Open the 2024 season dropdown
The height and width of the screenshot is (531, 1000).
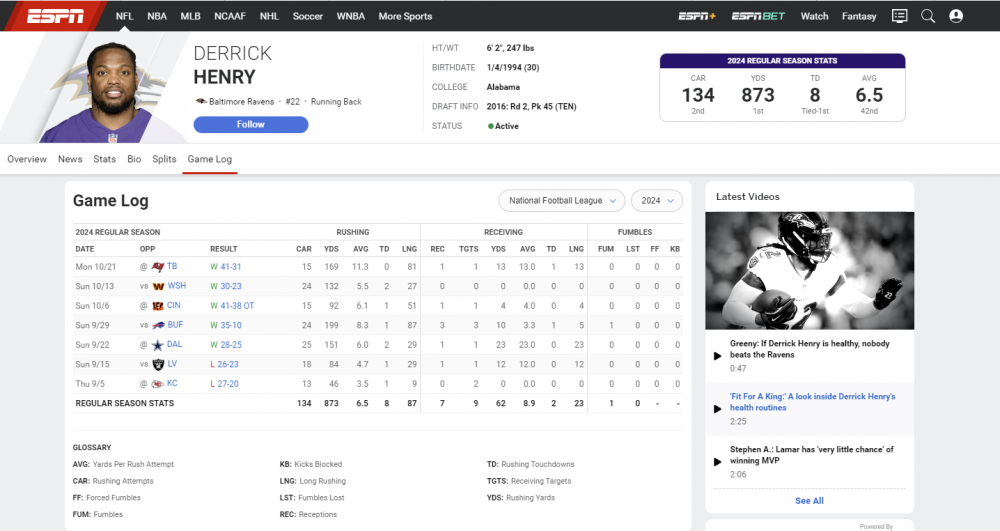click(656, 201)
